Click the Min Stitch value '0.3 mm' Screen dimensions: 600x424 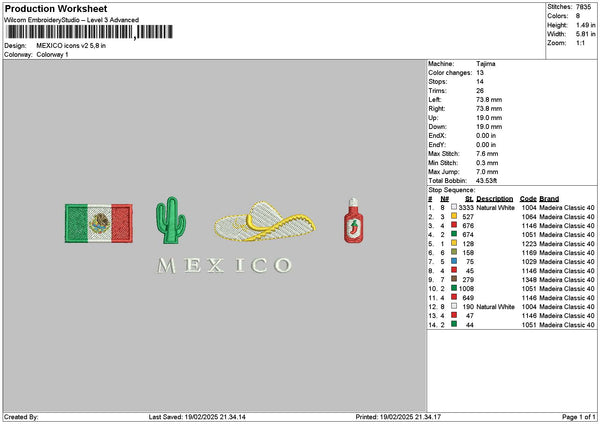(487, 163)
